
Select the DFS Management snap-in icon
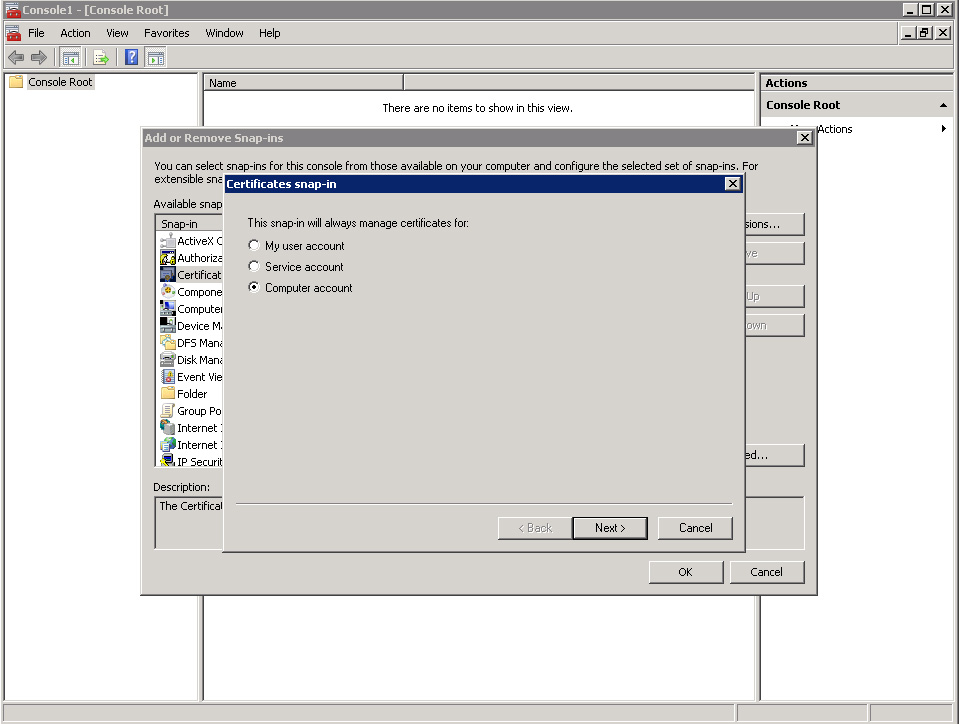click(x=168, y=342)
